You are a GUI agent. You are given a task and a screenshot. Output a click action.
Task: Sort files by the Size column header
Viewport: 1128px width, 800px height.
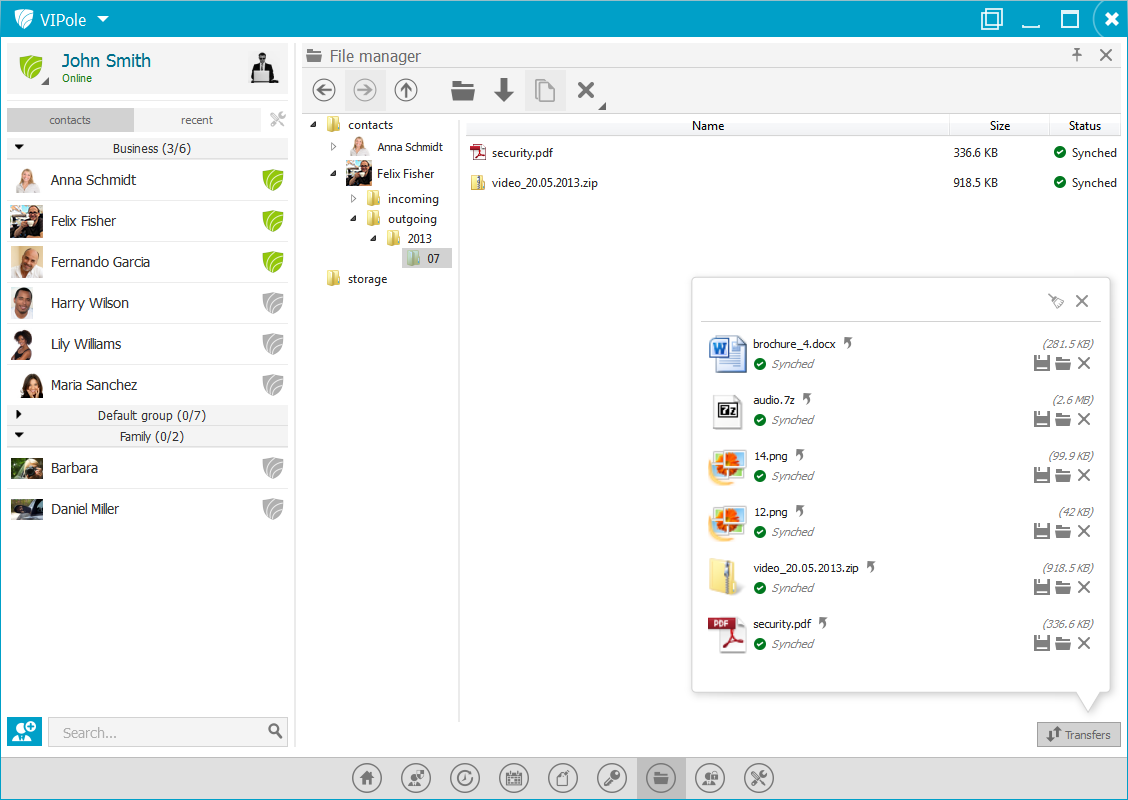999,126
